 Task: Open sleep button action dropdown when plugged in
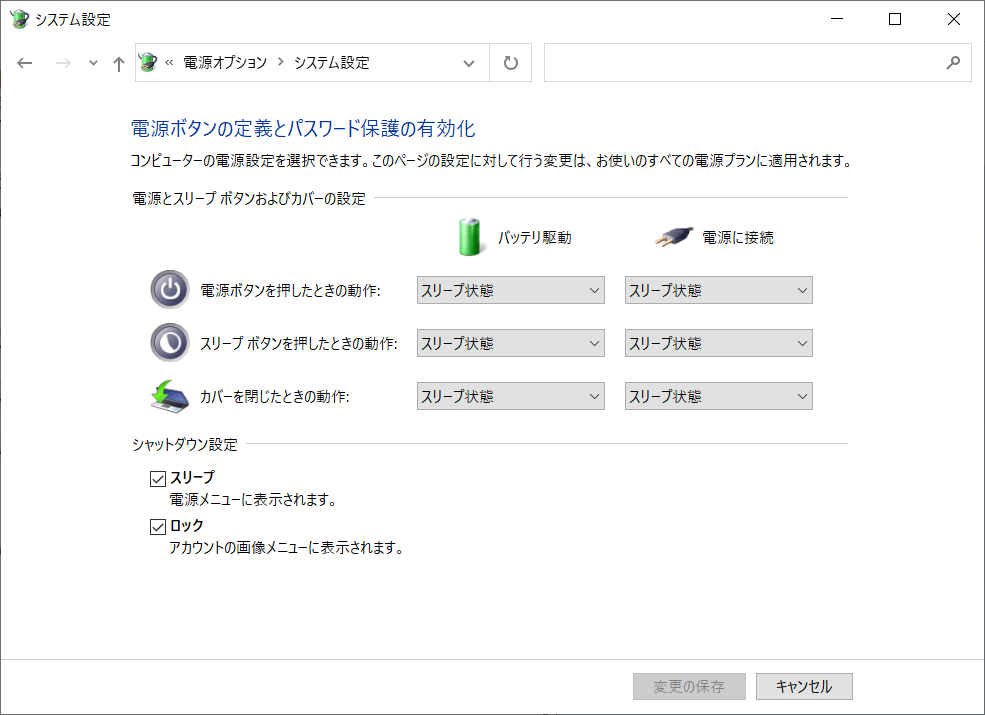pos(719,343)
